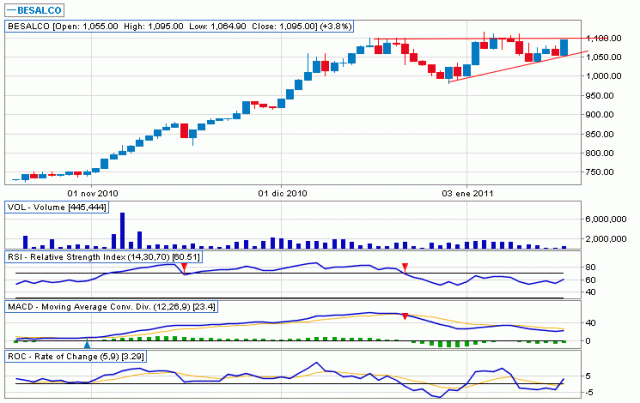Select the RSI - Relative Strength Index label
This screenshot has height=403, width=640.
(104, 257)
